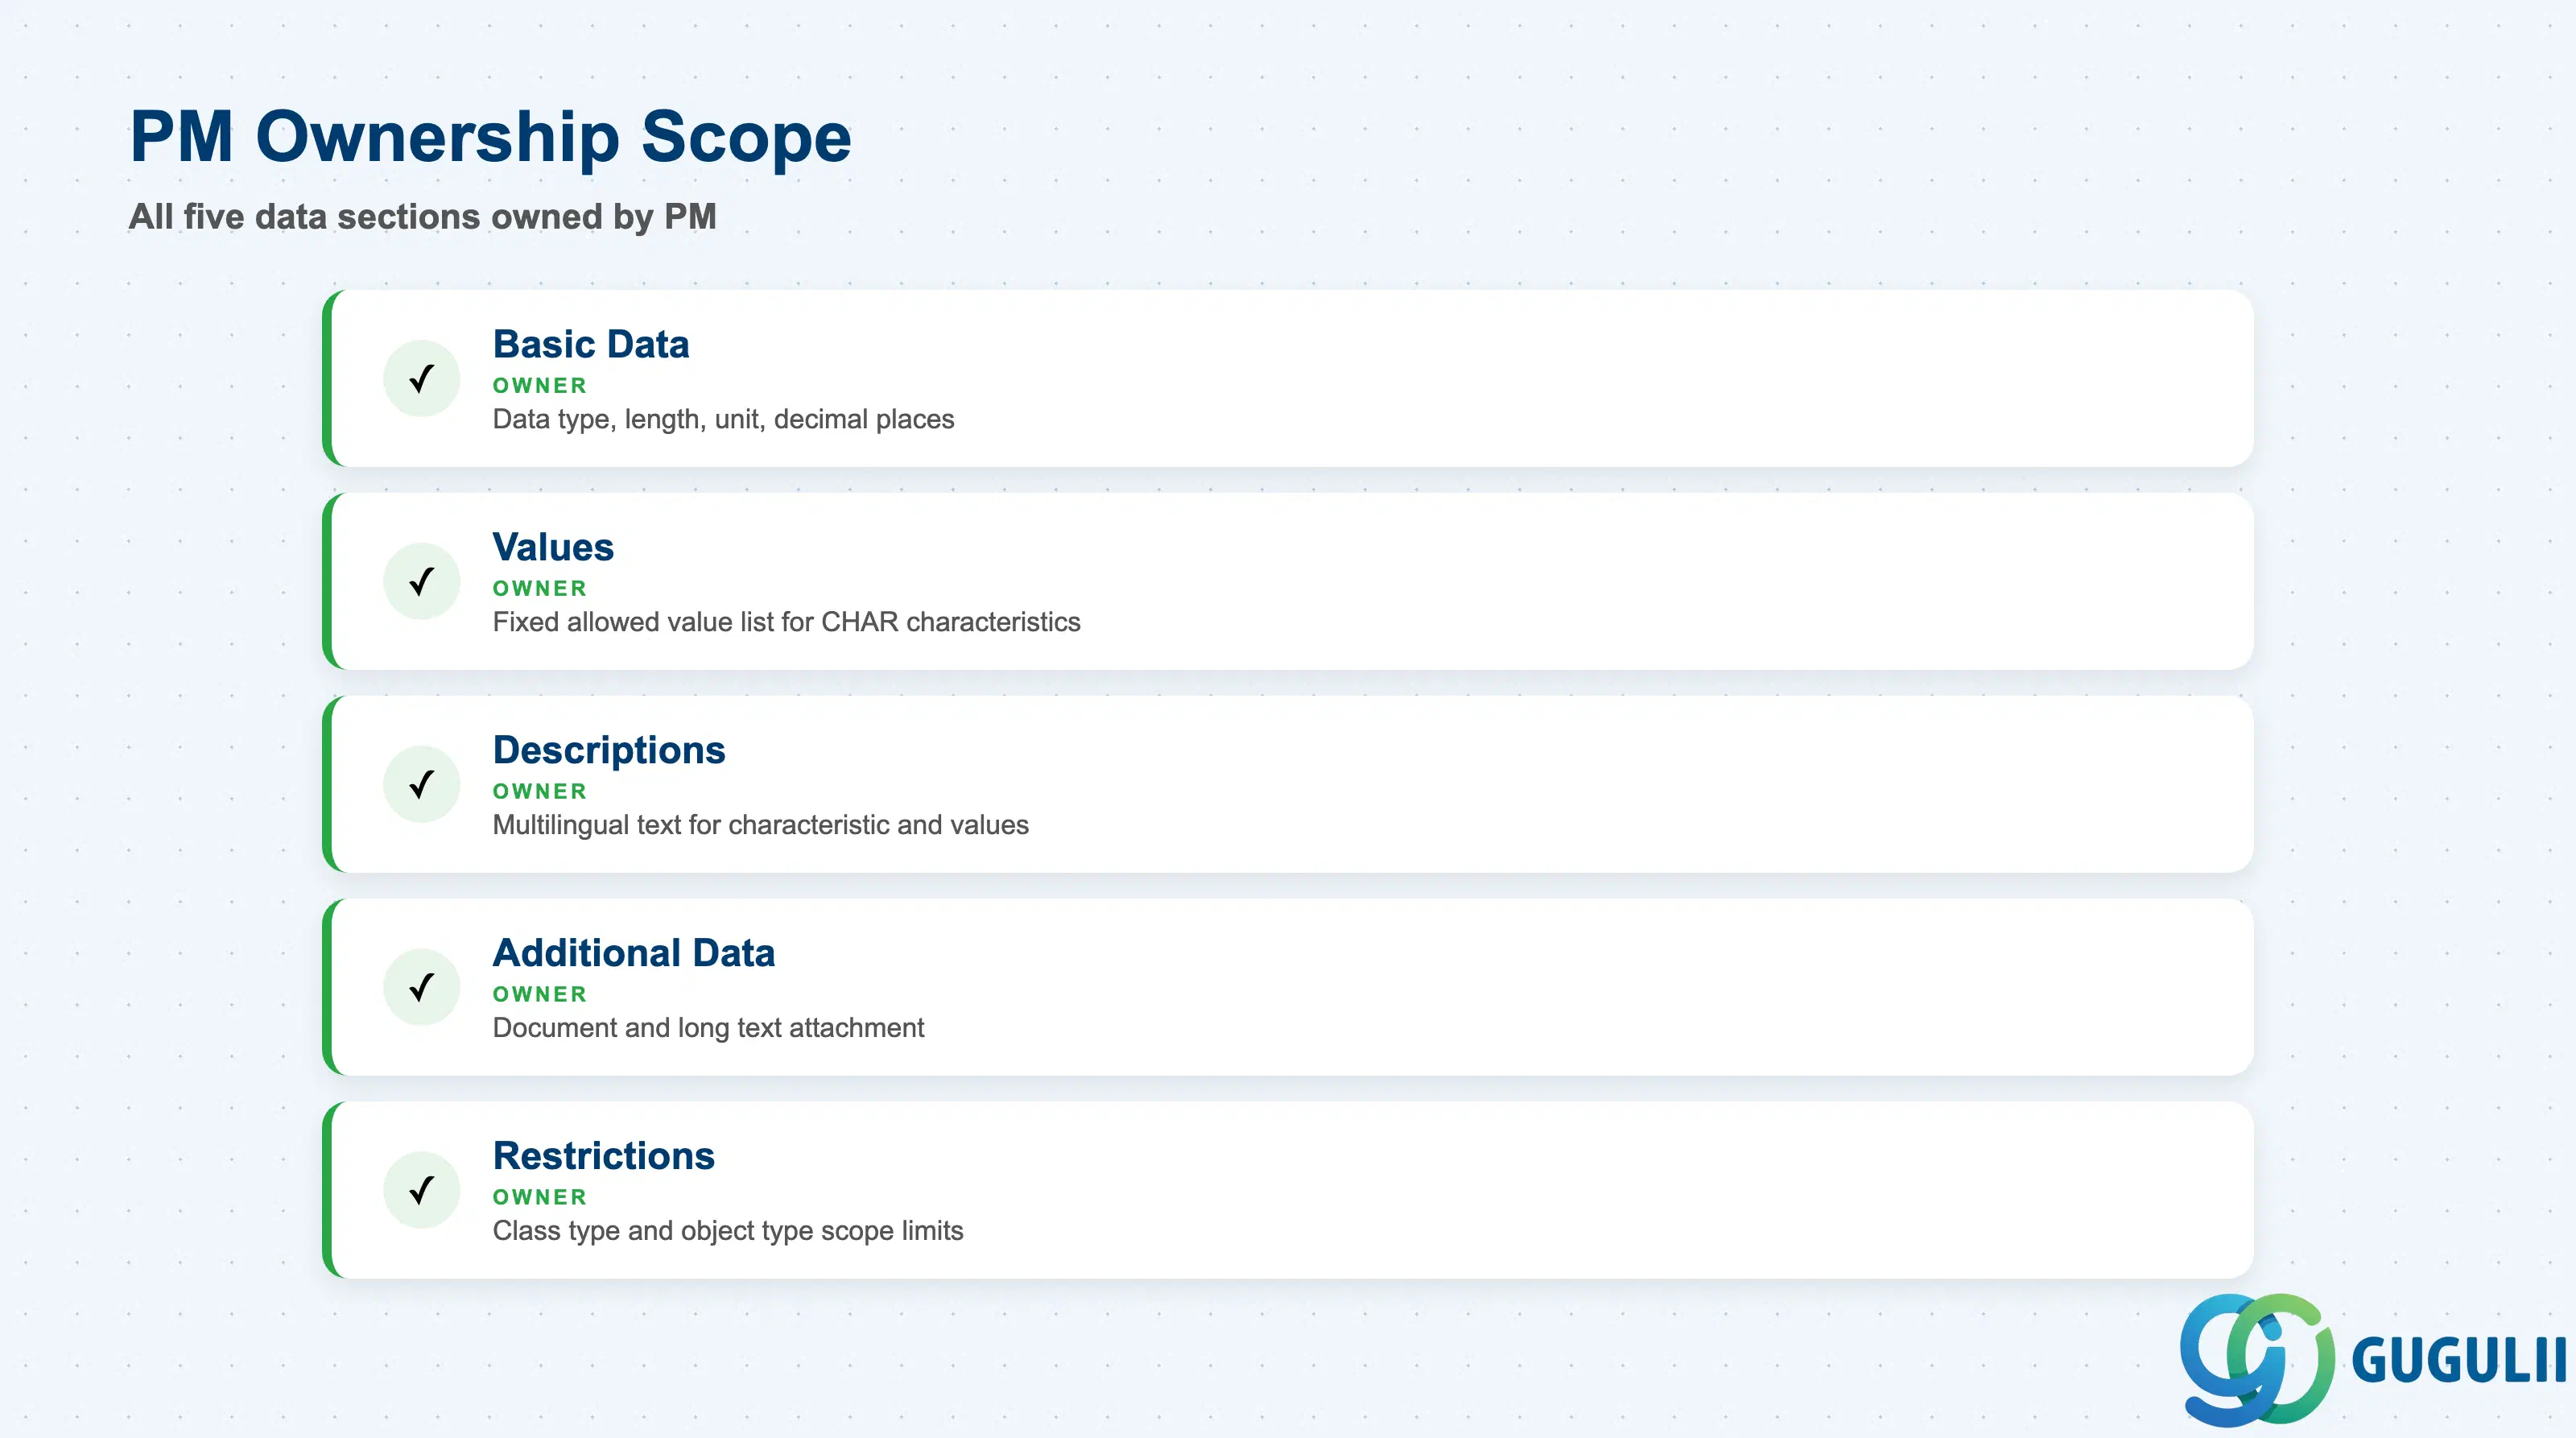Image resolution: width=2576 pixels, height=1438 pixels.
Task: Click text Multilingual text for characteristic and values
Action: point(760,826)
